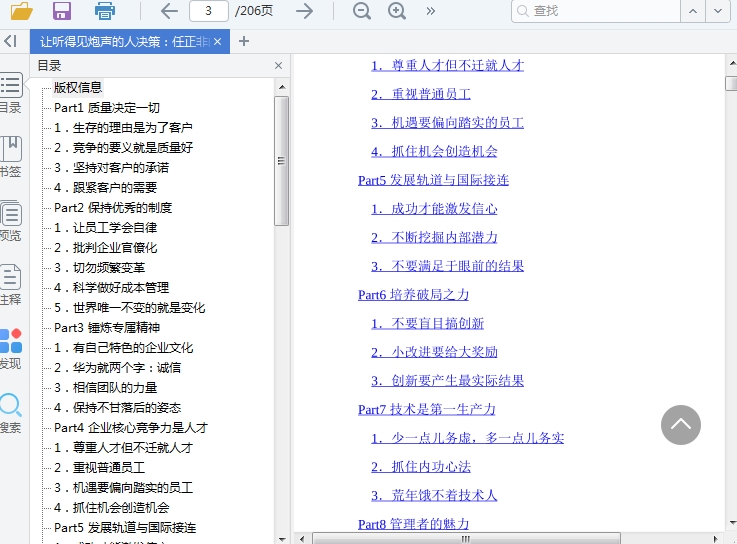The image size is (737, 544).
Task: Select 4．跟紧客户的需要 in outline
Action: click(x=105, y=188)
